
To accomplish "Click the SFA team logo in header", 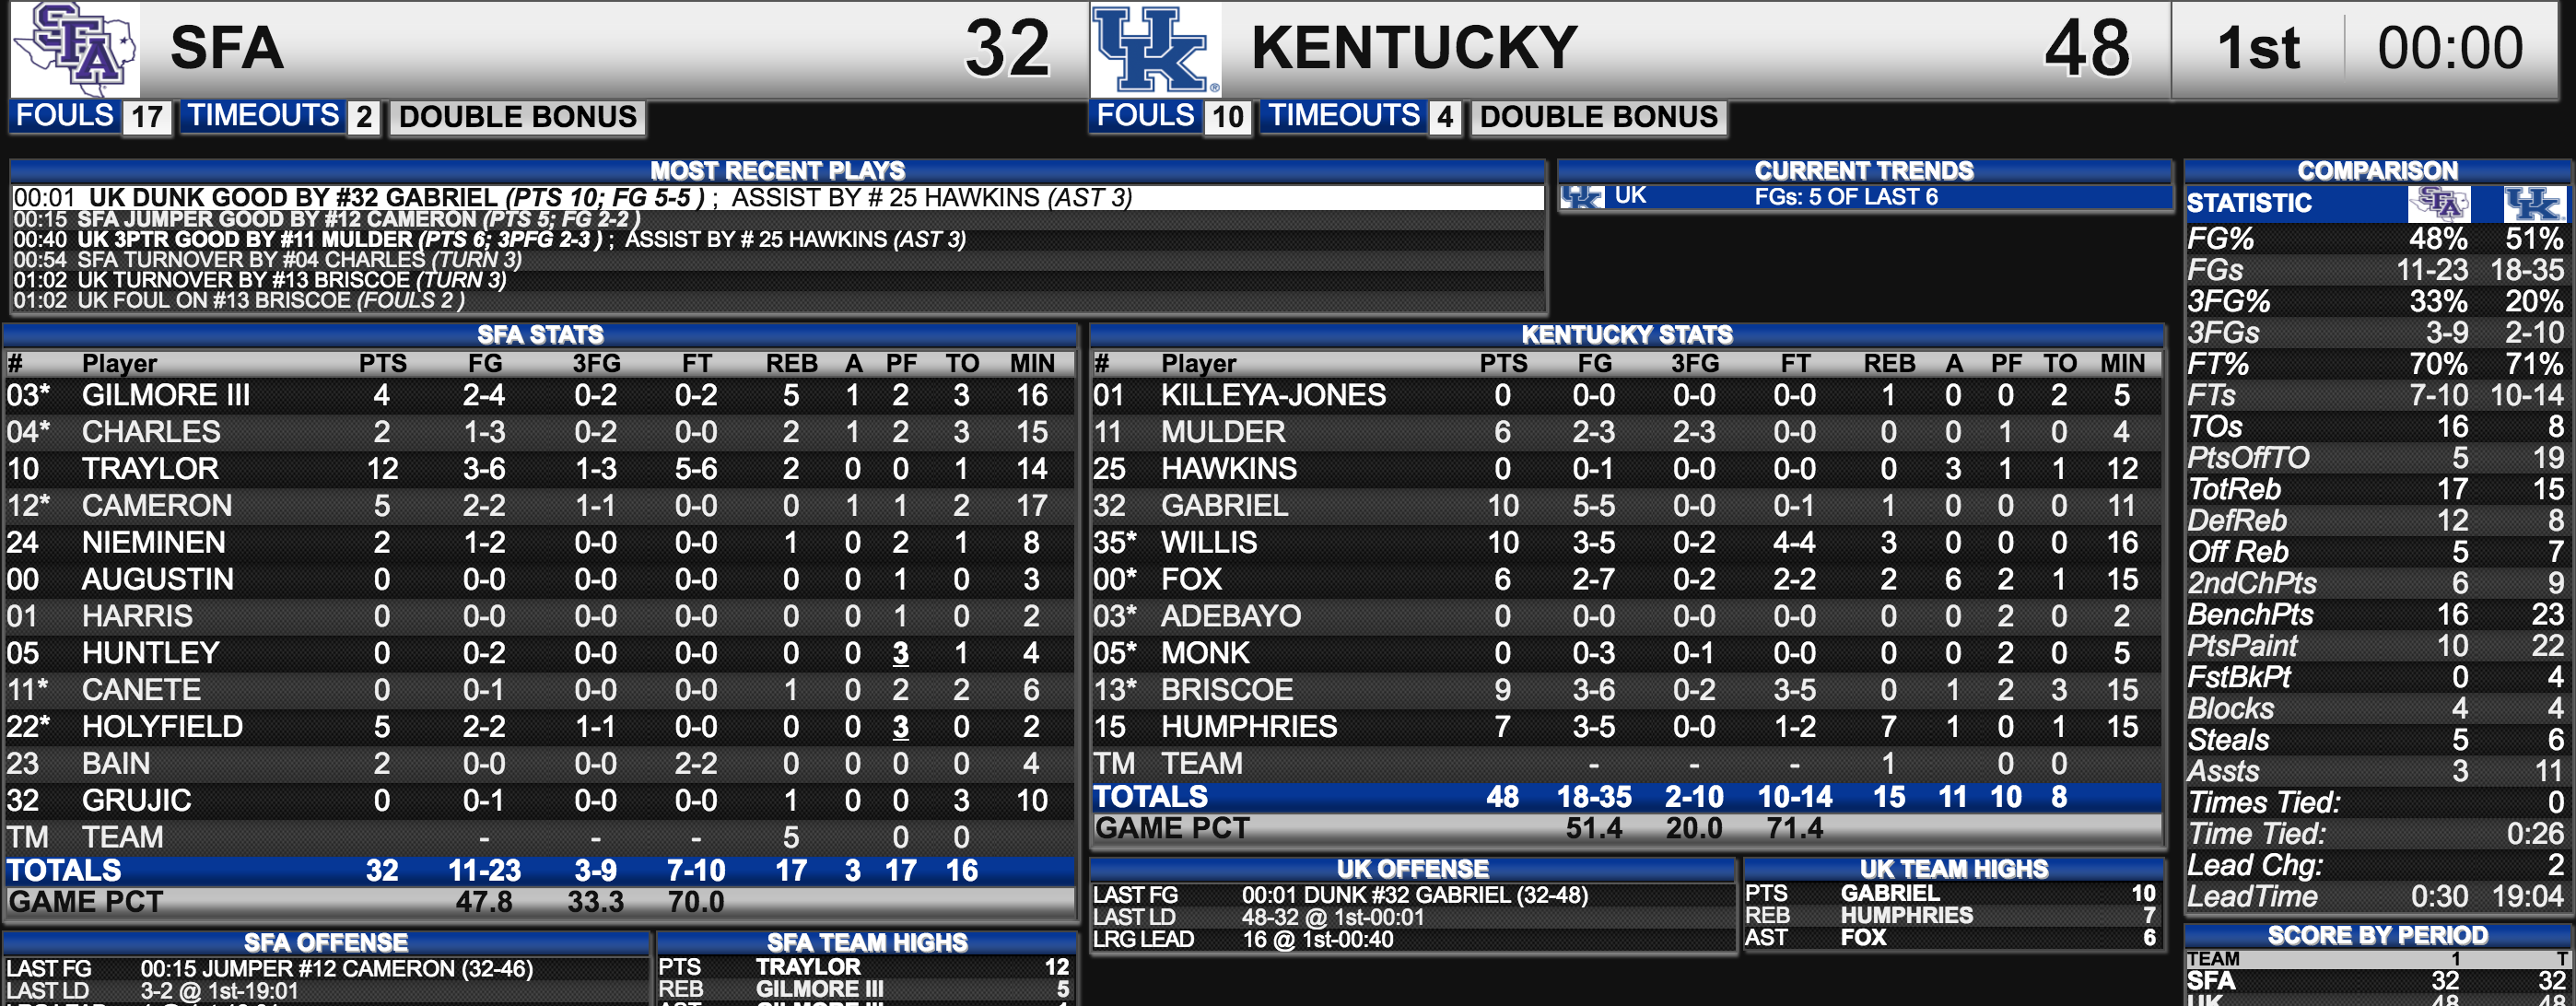I will click(76, 49).
